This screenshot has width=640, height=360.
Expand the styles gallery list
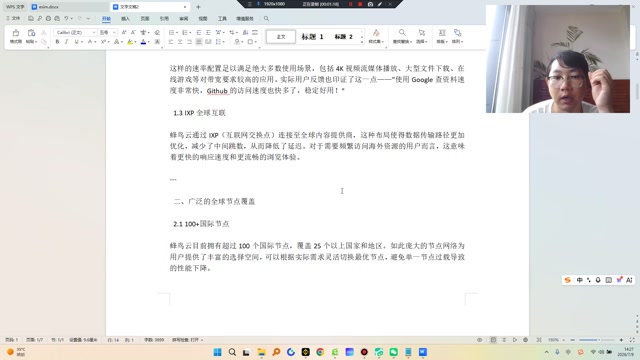click(362, 42)
